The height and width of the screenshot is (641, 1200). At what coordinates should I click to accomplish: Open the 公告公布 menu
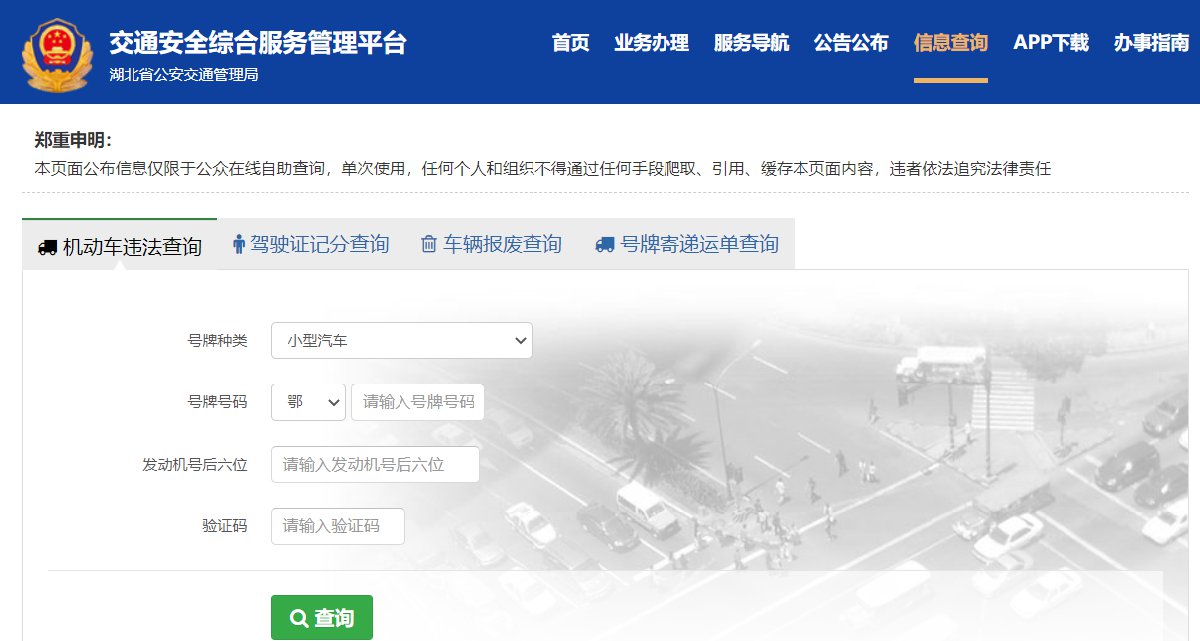pyautogui.click(x=851, y=43)
